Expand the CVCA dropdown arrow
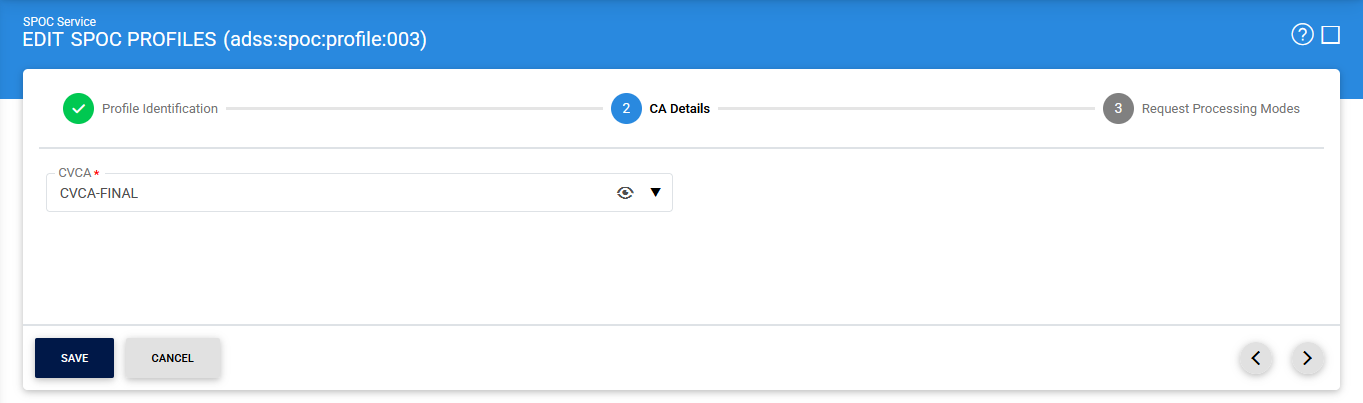This screenshot has height=403, width=1363. [656, 192]
